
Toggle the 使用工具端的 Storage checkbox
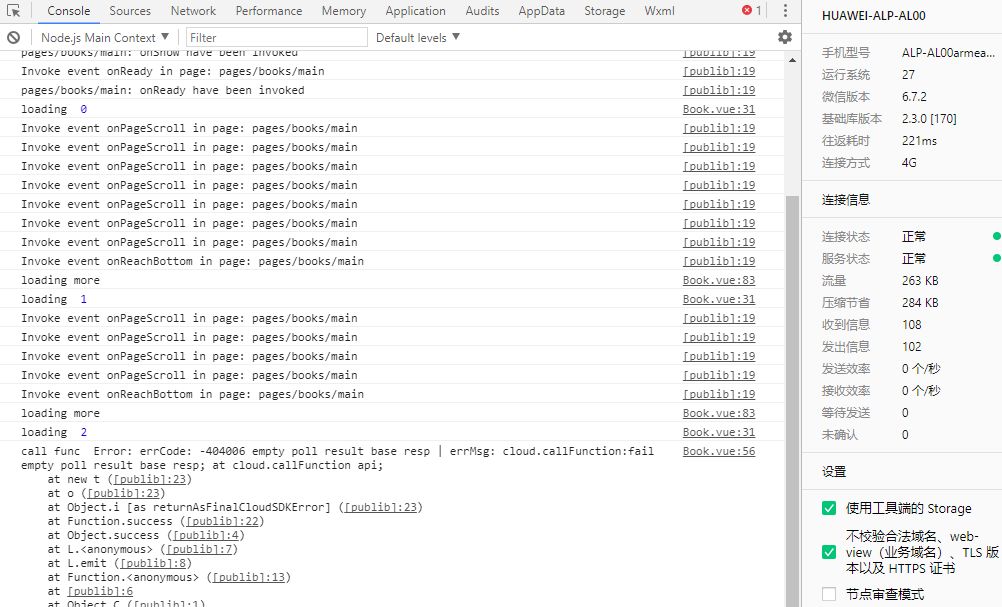(x=829, y=508)
